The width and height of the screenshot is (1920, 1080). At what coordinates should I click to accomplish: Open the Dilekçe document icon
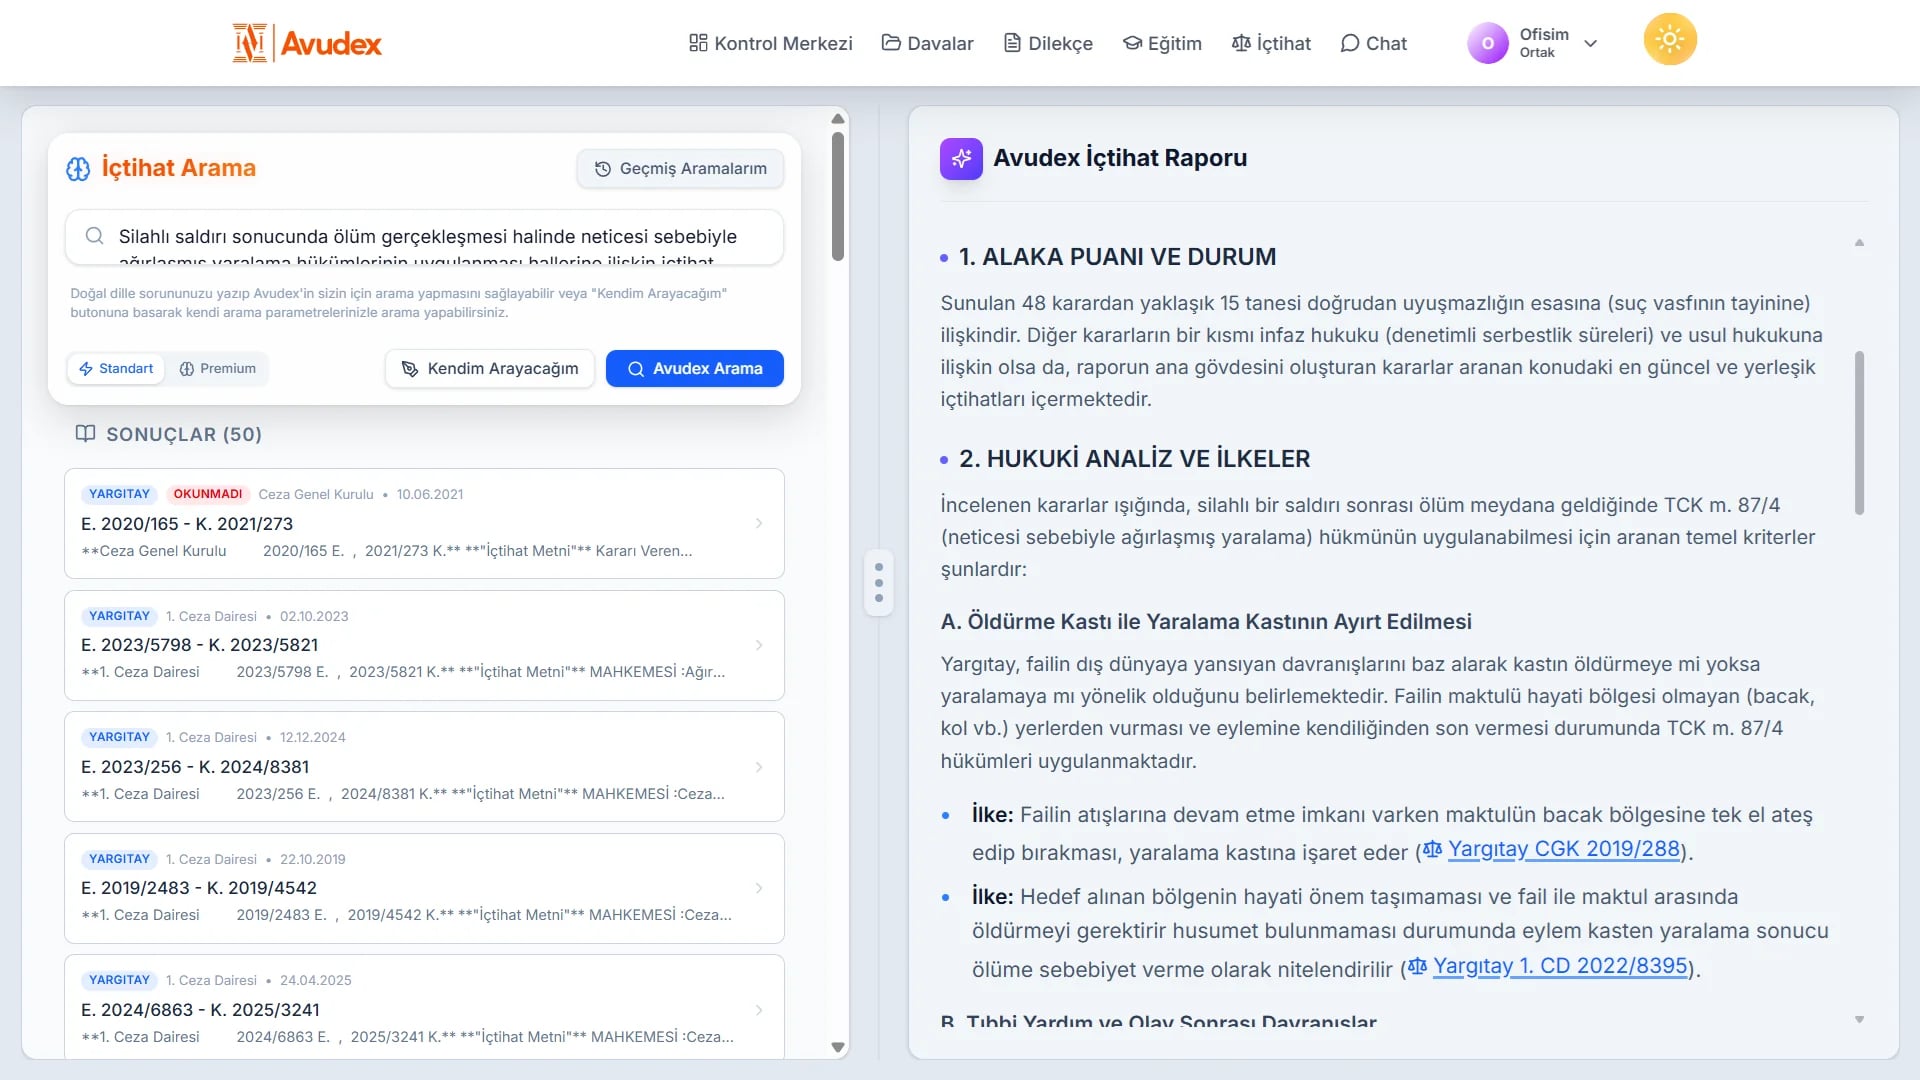coord(1012,43)
